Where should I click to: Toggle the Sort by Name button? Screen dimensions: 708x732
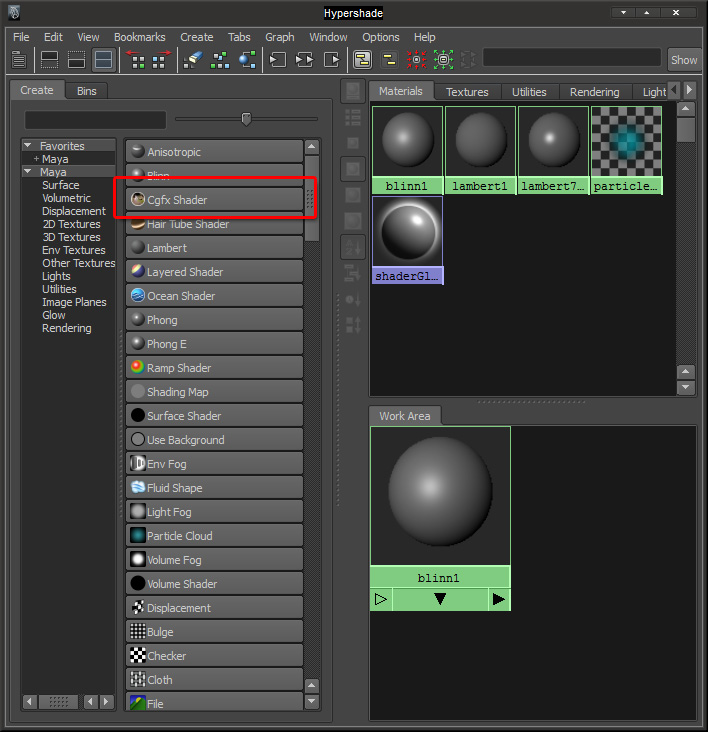[353, 247]
